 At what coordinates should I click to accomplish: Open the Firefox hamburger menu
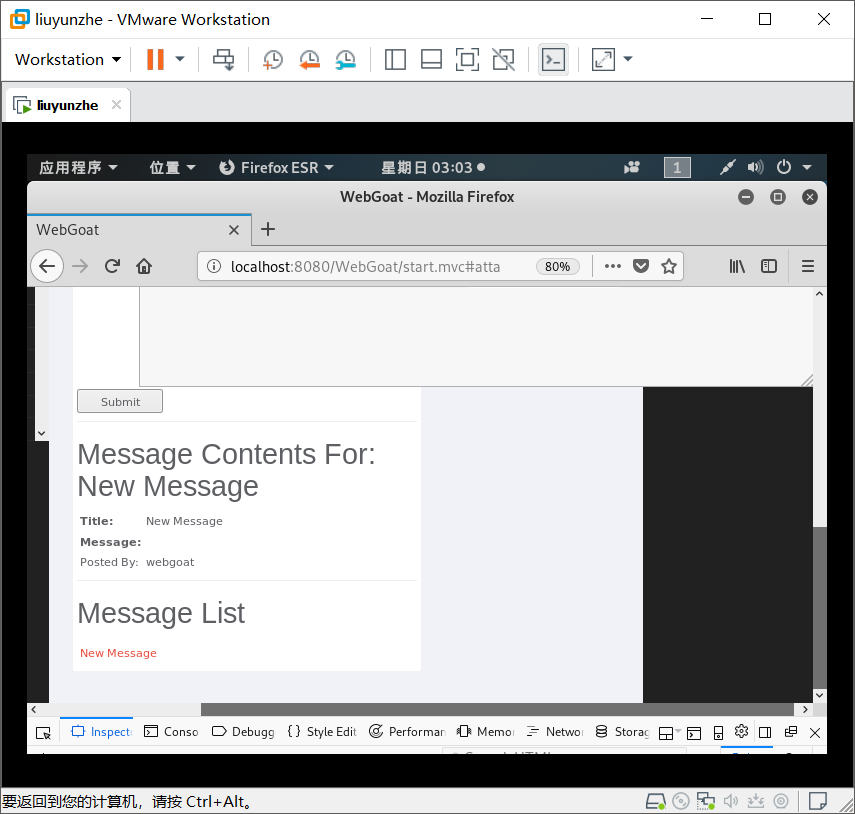click(x=808, y=266)
